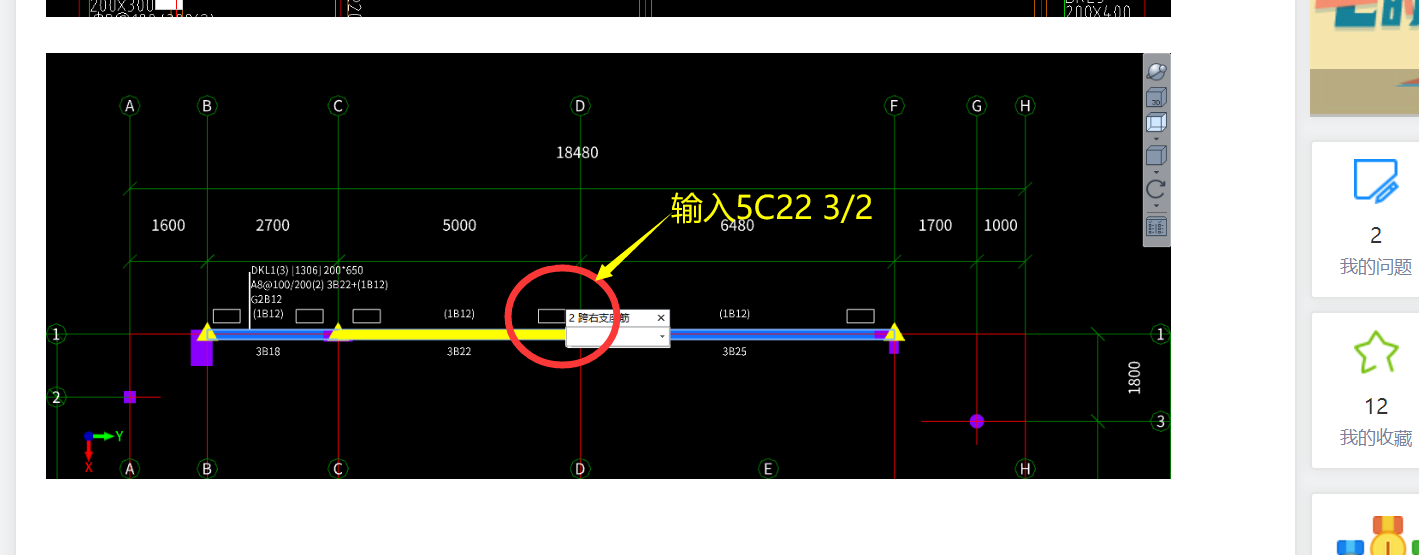Viewport: 1419px width, 555px height.
Task: Switch to the 3D cube view
Action: coord(1156,98)
